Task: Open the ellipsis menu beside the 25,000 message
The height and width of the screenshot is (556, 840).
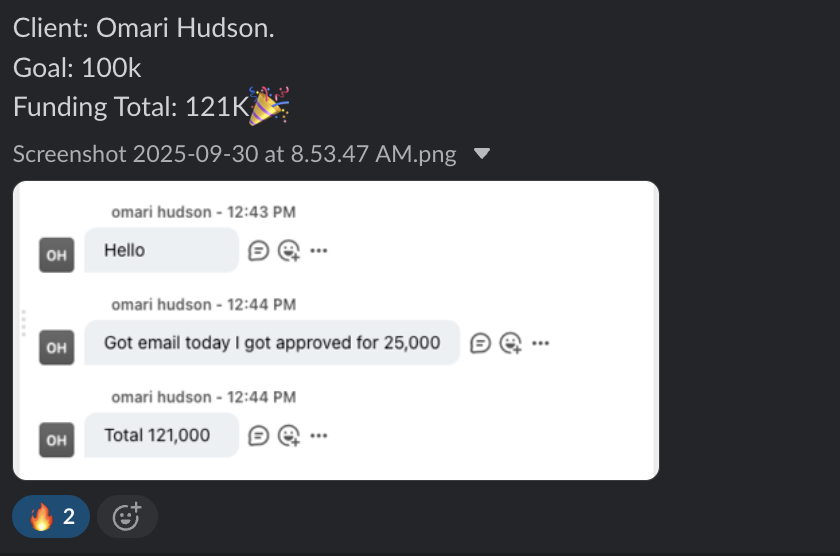Action: 541,343
